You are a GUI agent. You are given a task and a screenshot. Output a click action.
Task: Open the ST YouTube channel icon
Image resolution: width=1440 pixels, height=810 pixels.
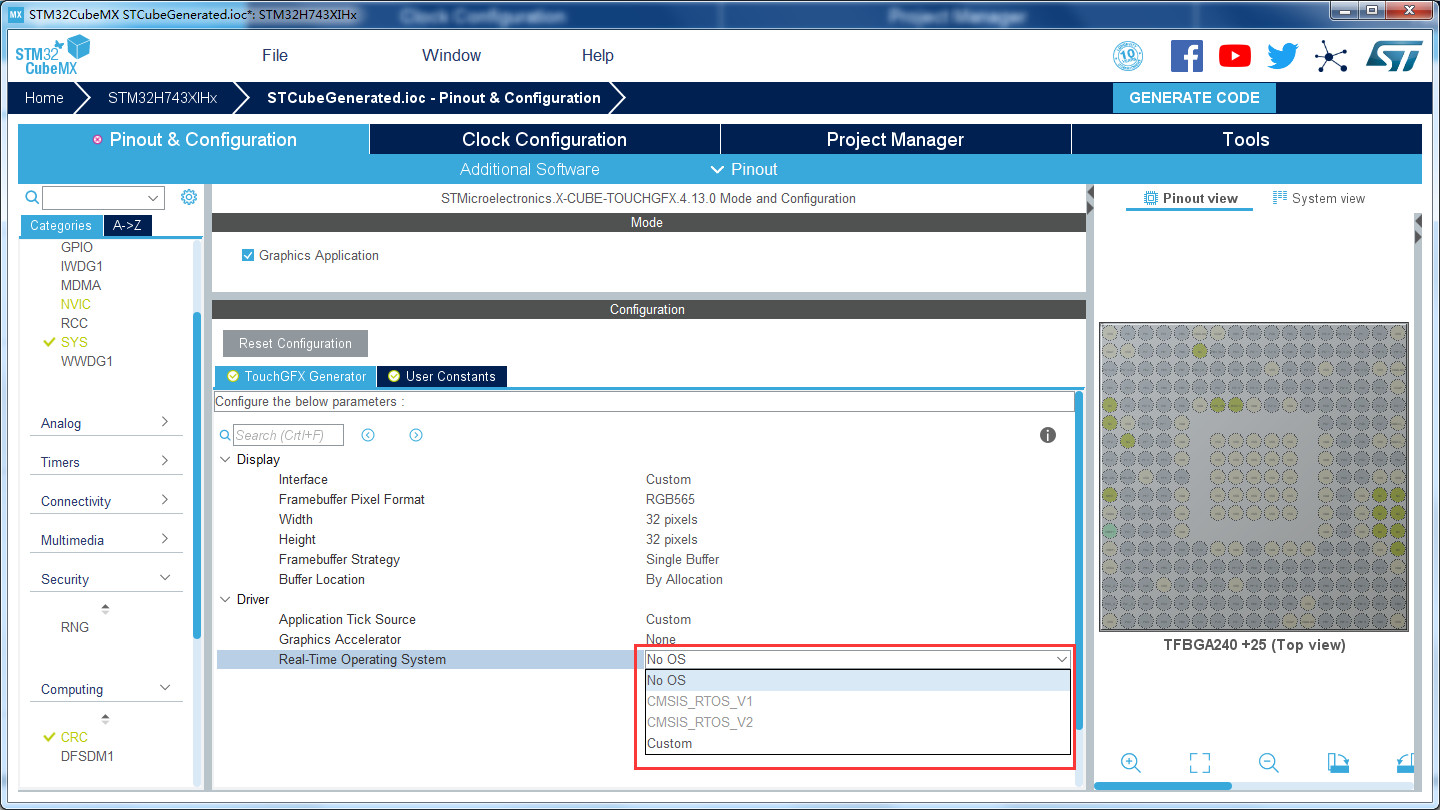(1235, 56)
